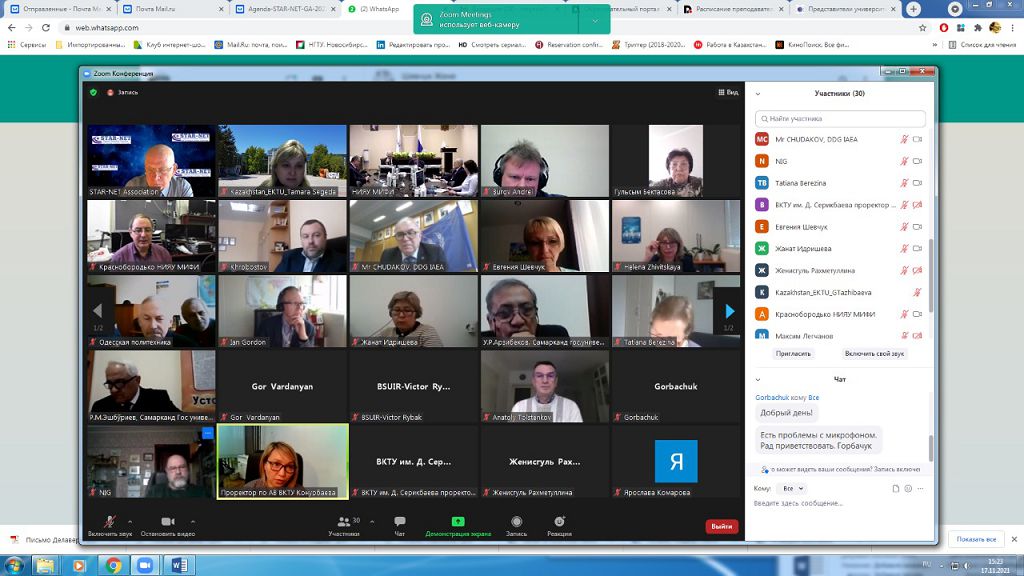Click the Chrome icon in Windows taskbar
Image resolution: width=1024 pixels, height=576 pixels.
(x=113, y=565)
